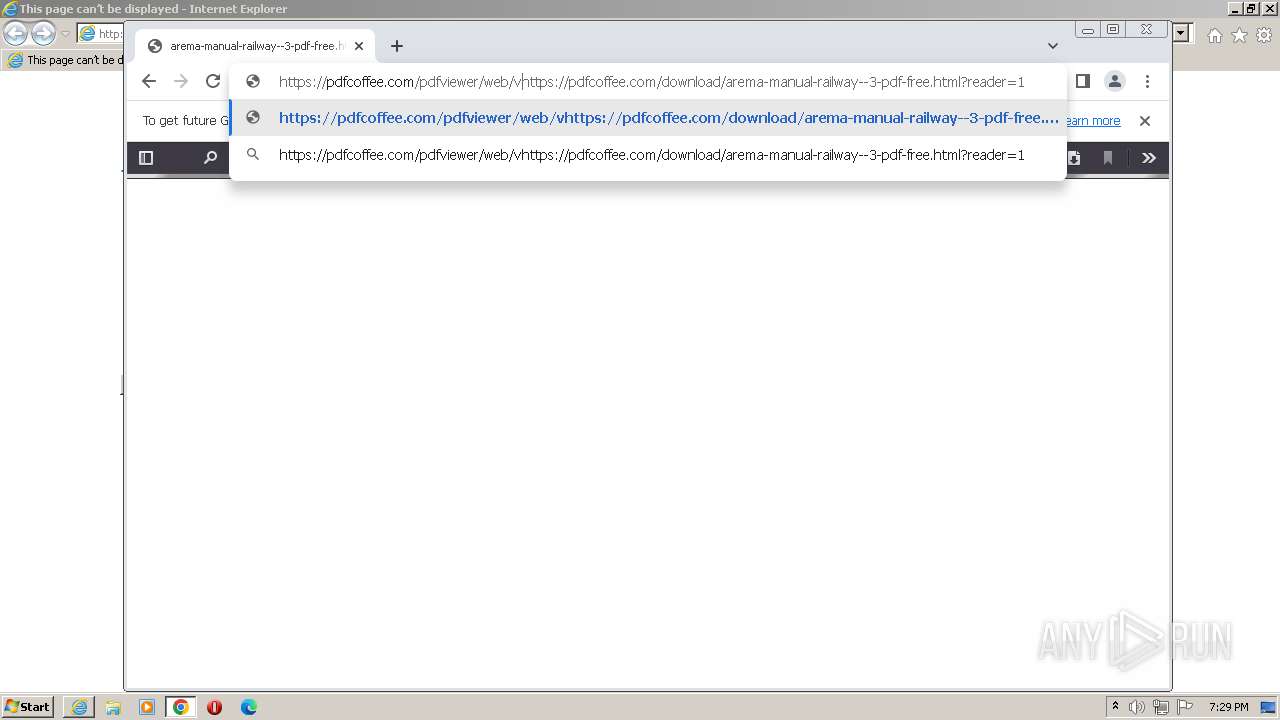Open Internet Explorer from taskbar
The height and width of the screenshot is (720, 1280).
pyautogui.click(x=79, y=707)
